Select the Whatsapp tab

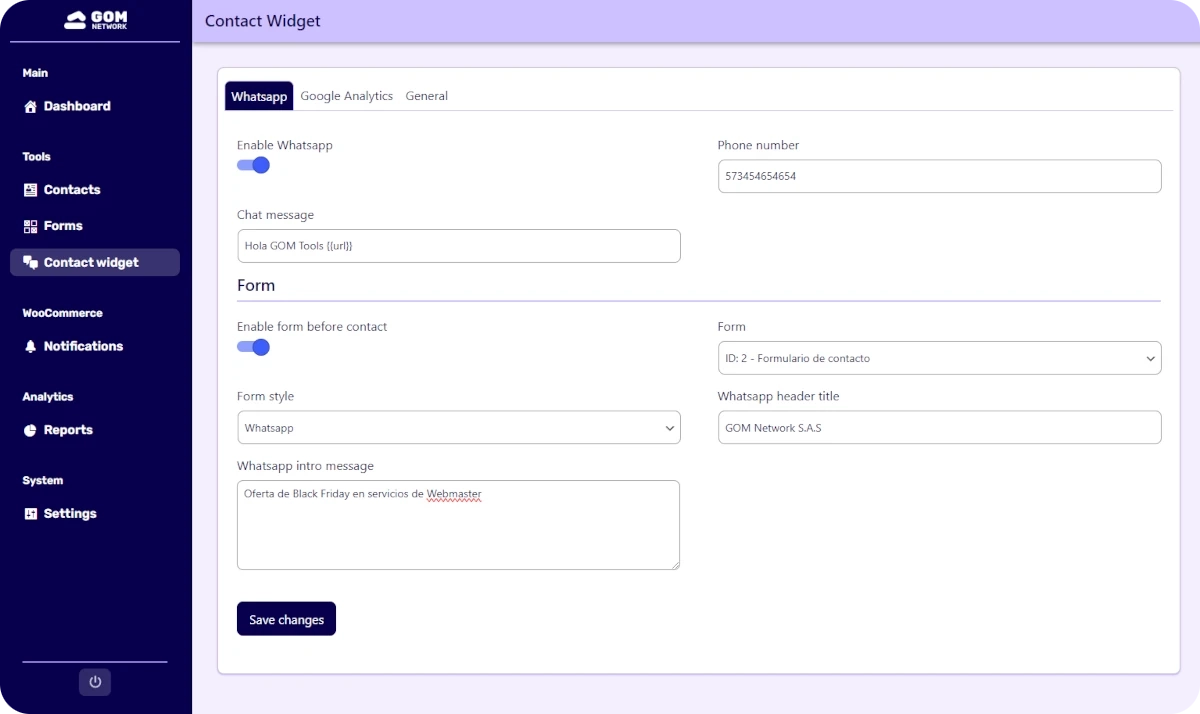point(259,96)
